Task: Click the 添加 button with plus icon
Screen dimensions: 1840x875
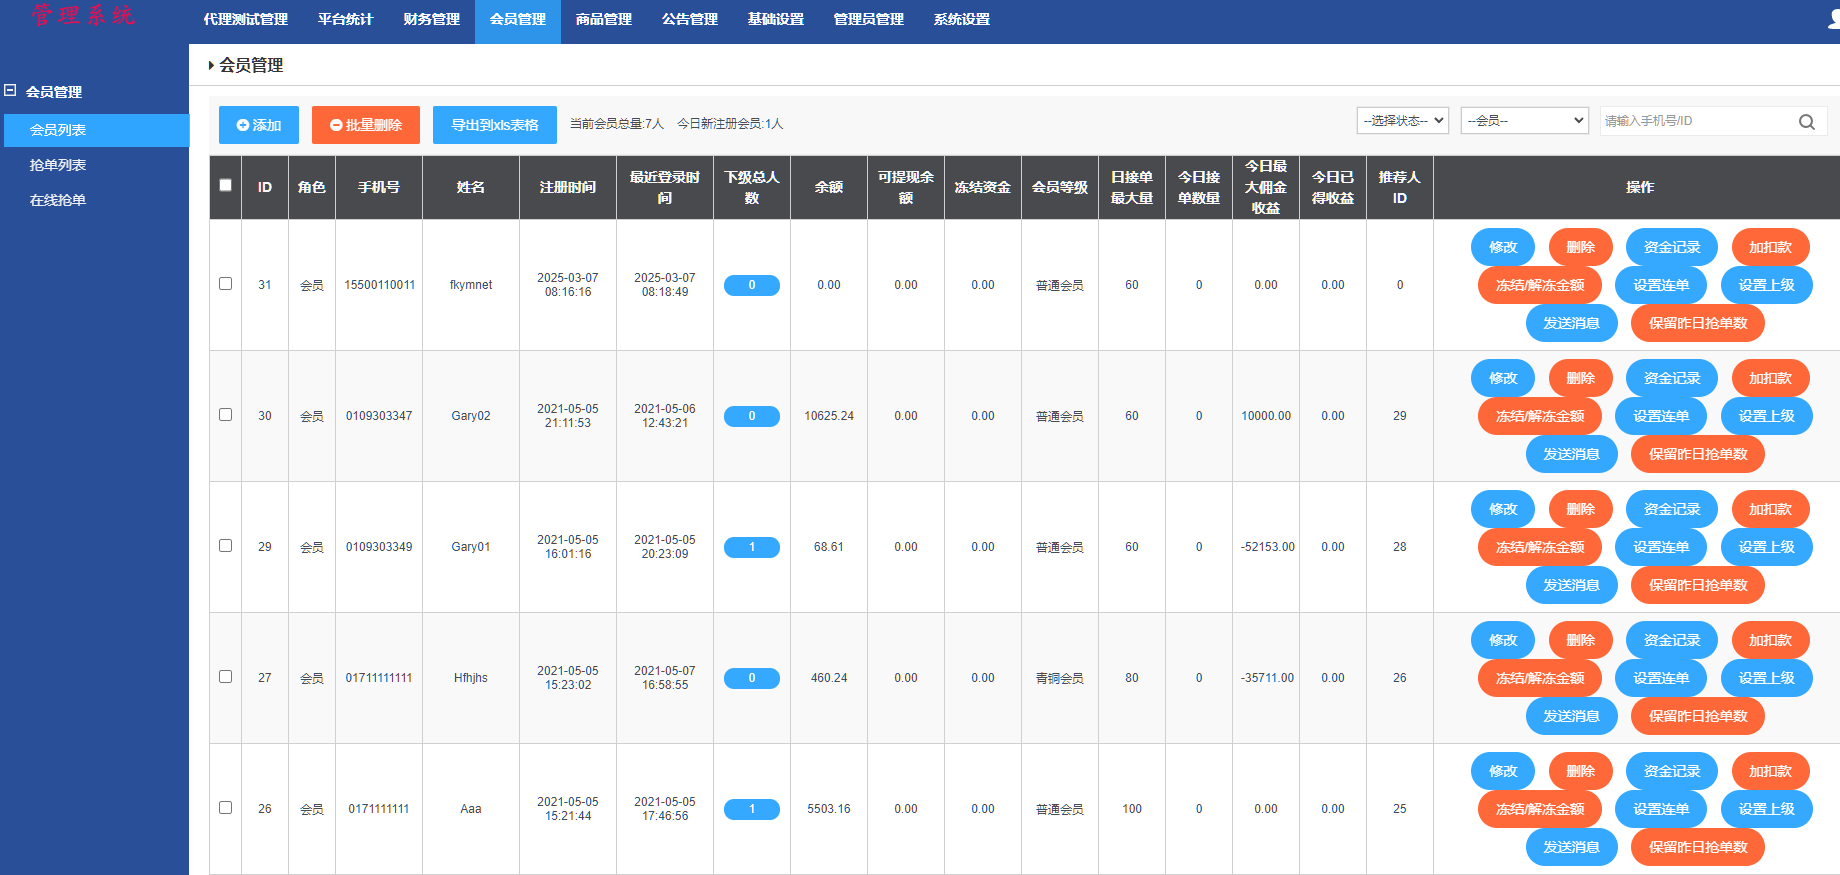Action: click(x=259, y=125)
